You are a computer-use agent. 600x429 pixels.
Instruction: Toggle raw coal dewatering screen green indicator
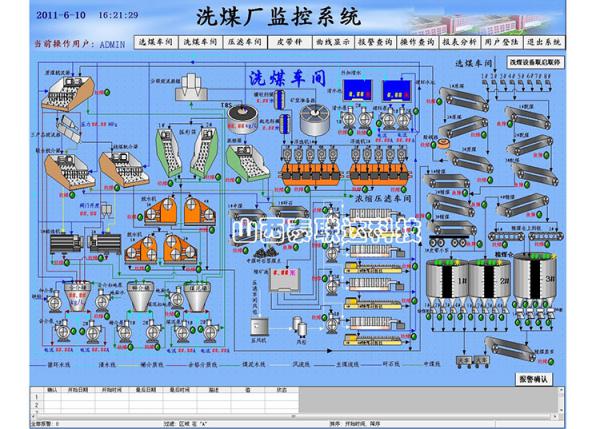(108, 92)
